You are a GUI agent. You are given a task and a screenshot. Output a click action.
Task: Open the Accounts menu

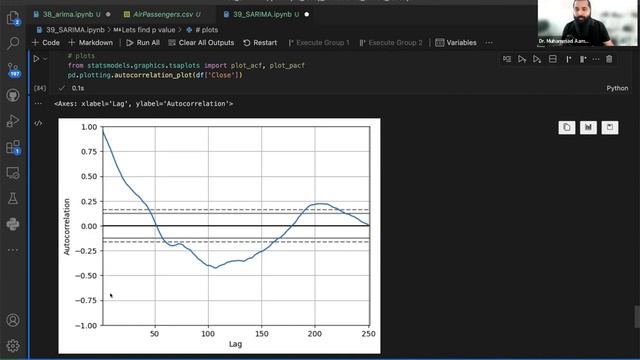[x=13, y=320]
